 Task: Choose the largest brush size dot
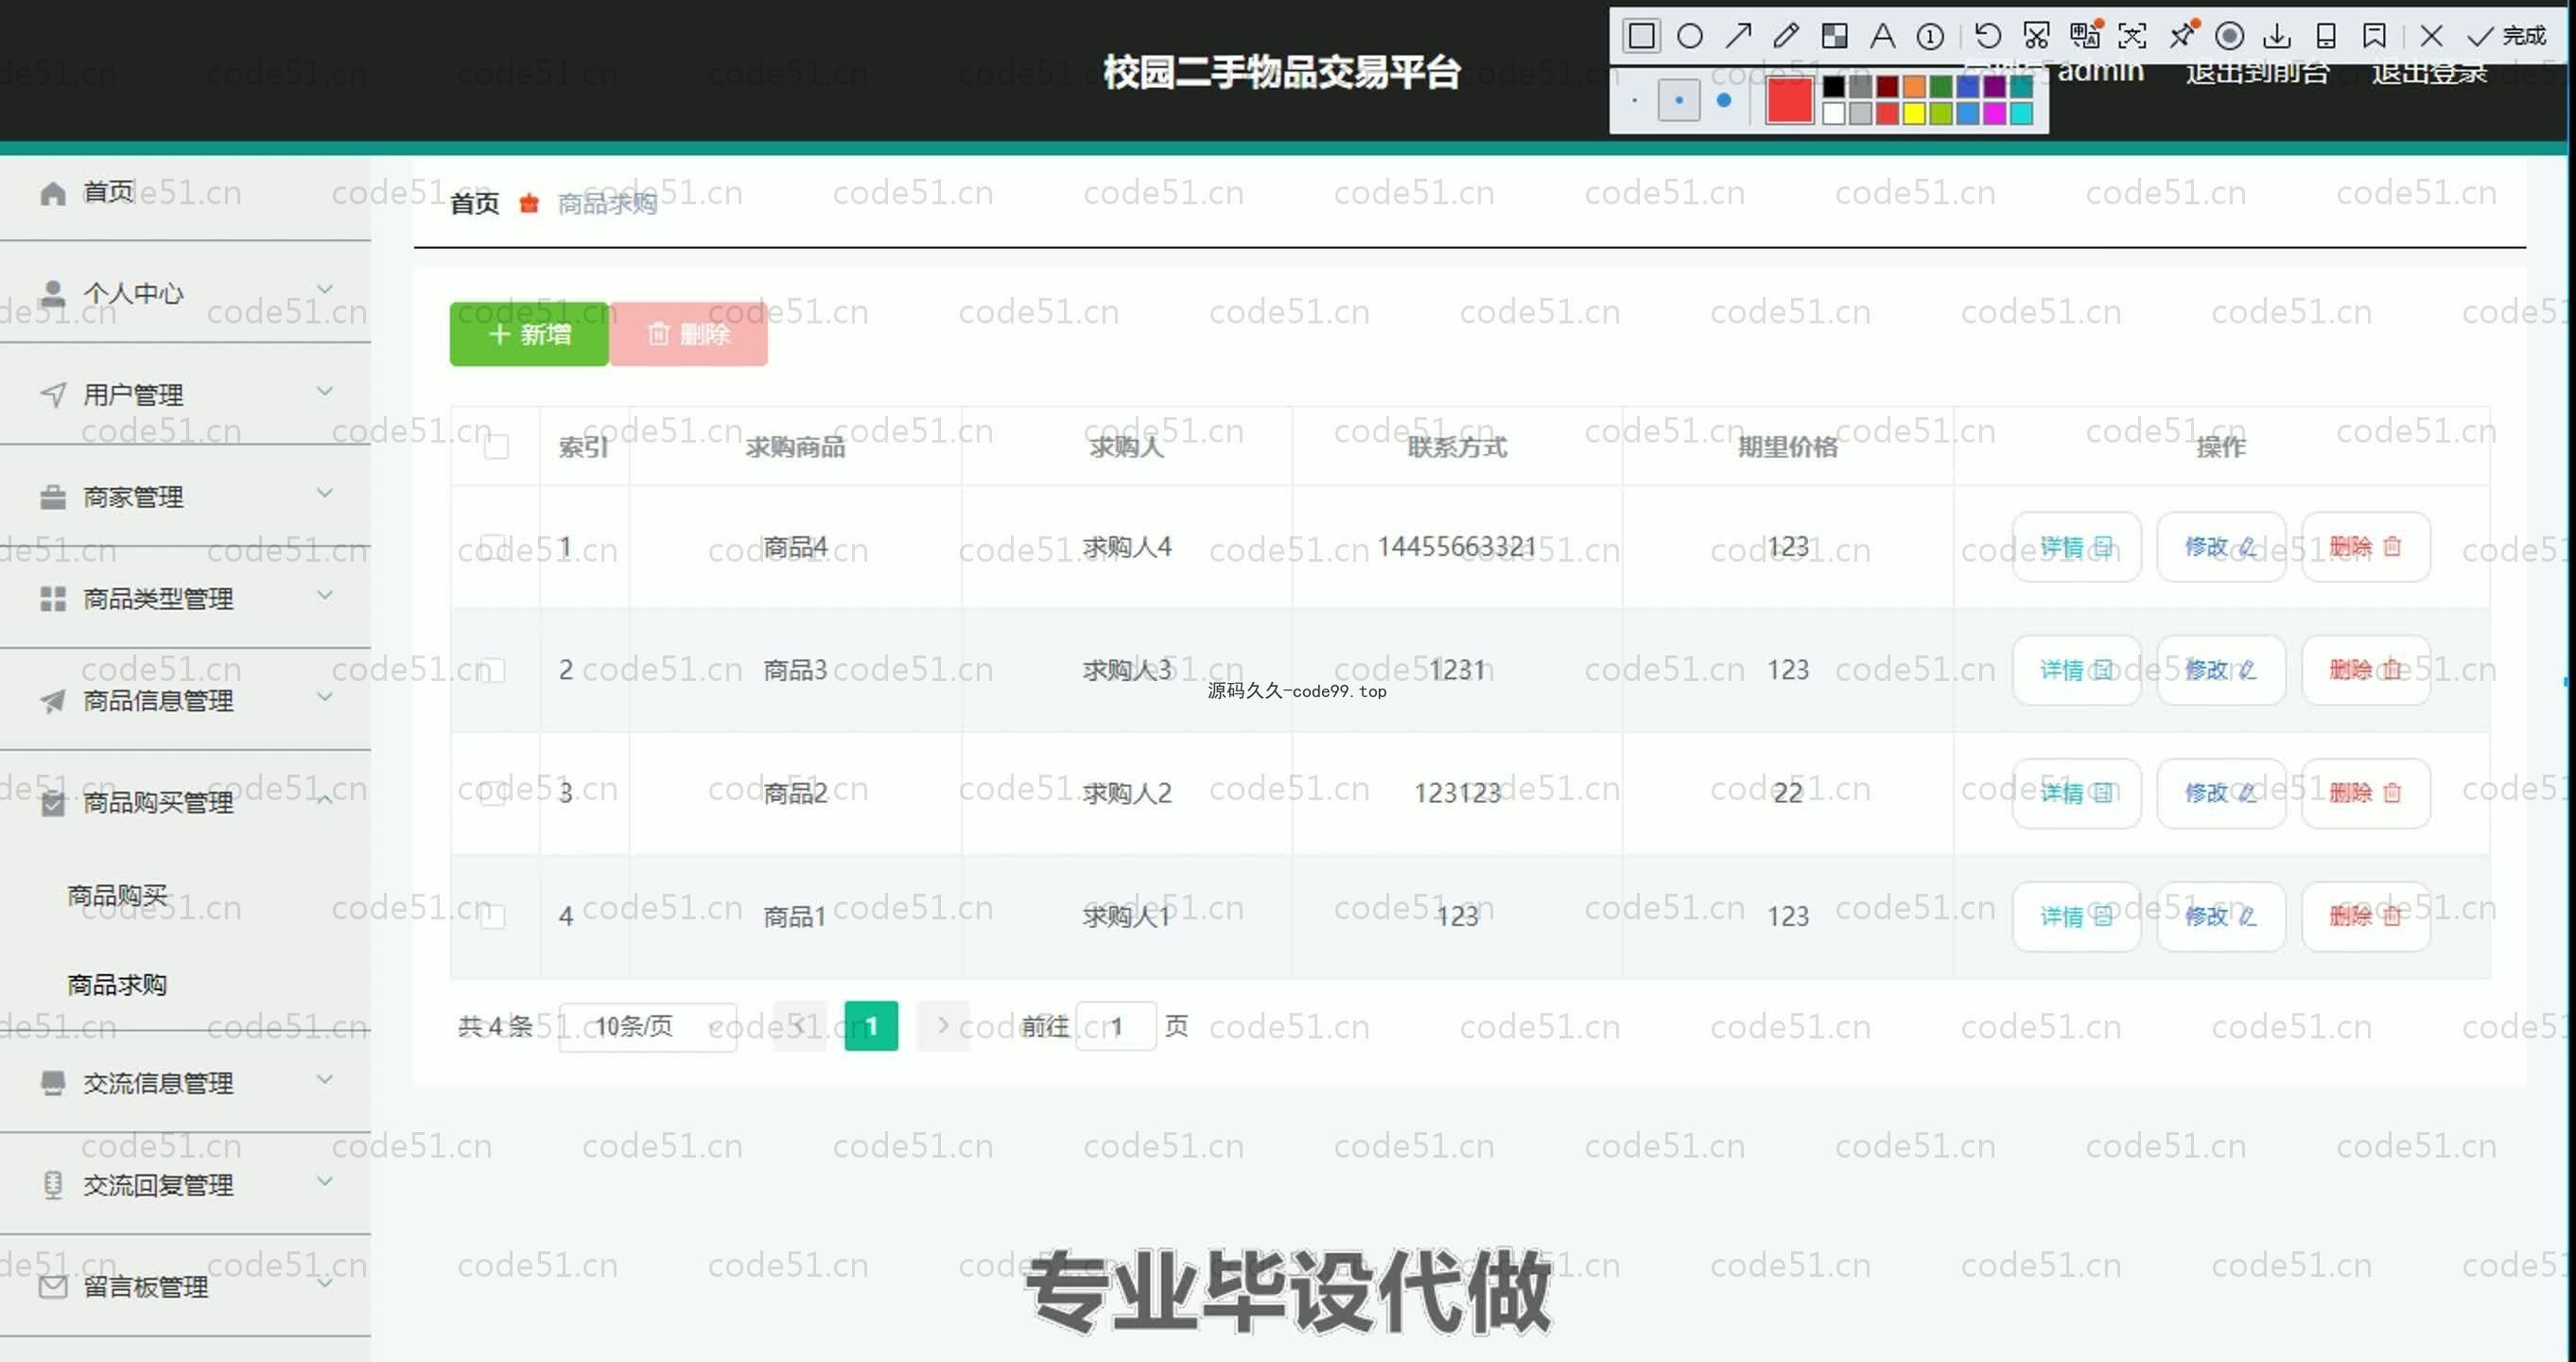coord(1724,100)
